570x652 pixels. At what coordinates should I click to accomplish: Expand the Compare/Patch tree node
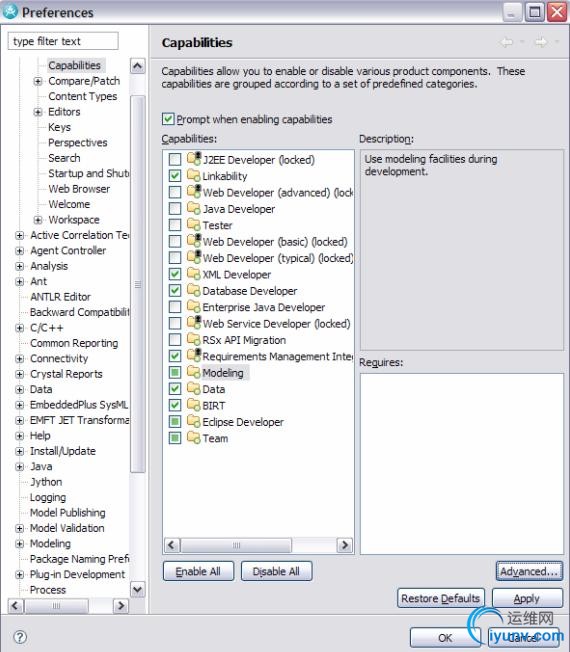[38, 81]
